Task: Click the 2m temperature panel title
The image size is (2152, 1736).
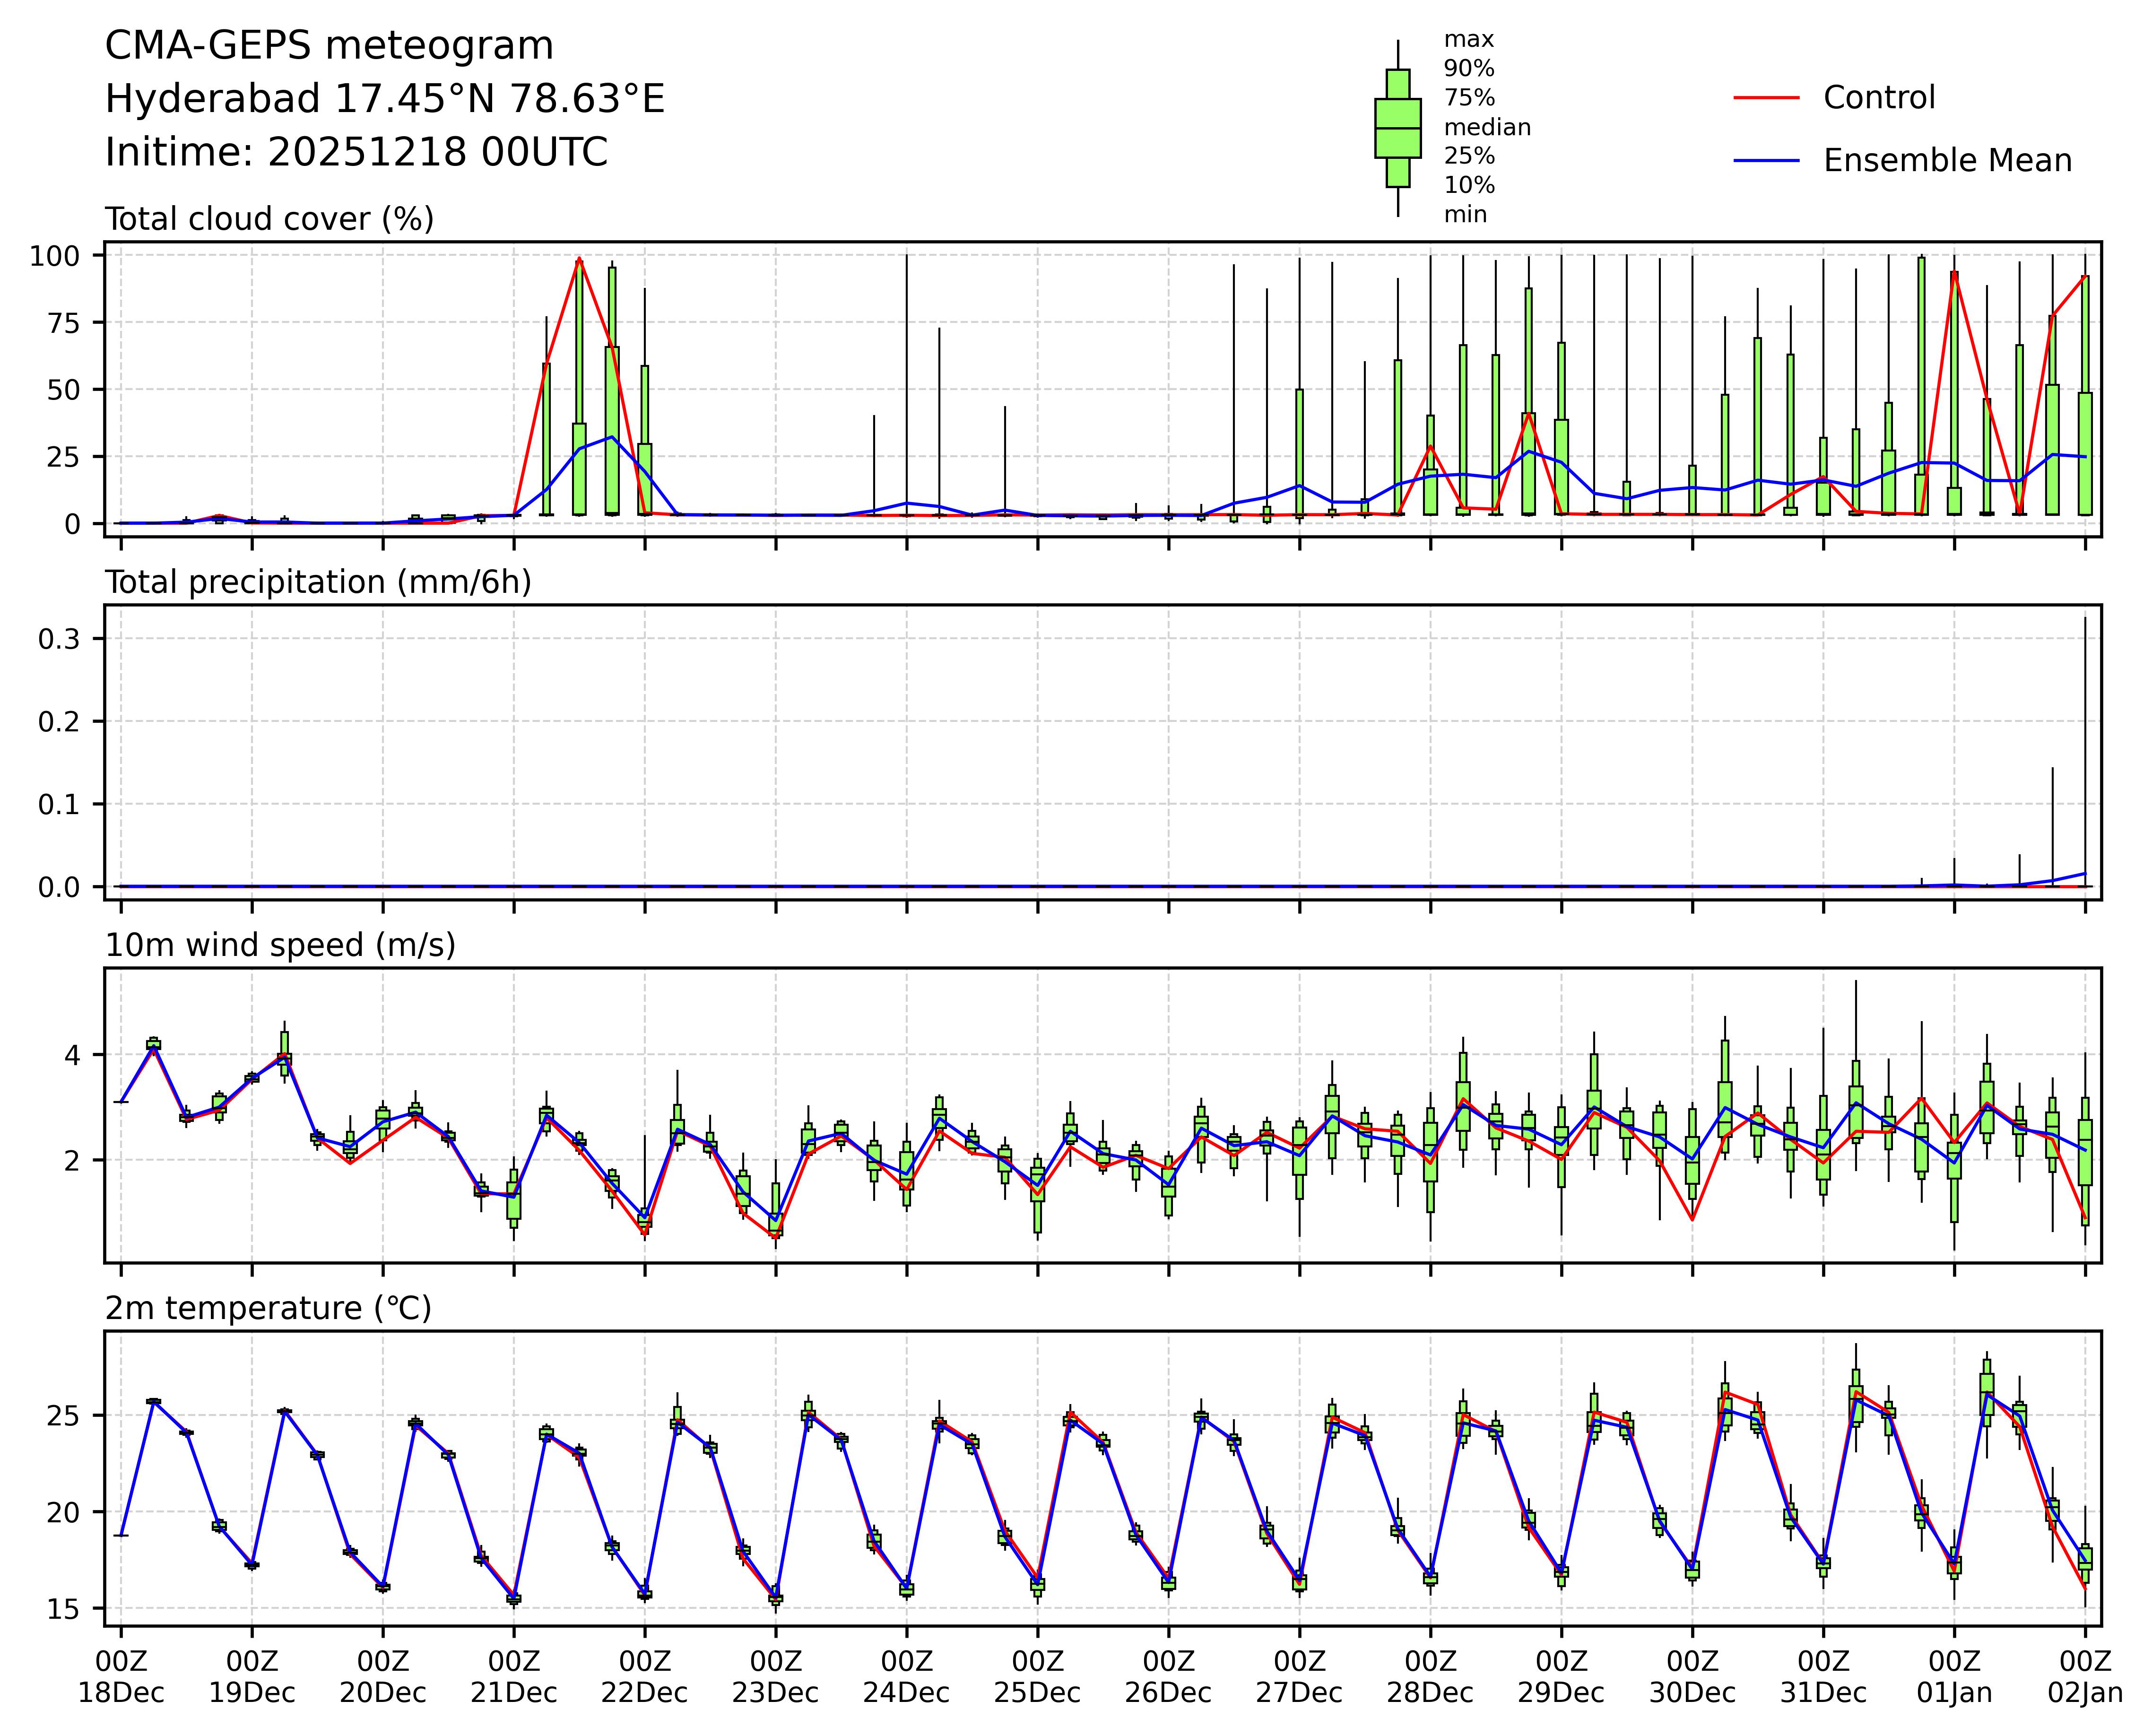Action: click(268, 1308)
